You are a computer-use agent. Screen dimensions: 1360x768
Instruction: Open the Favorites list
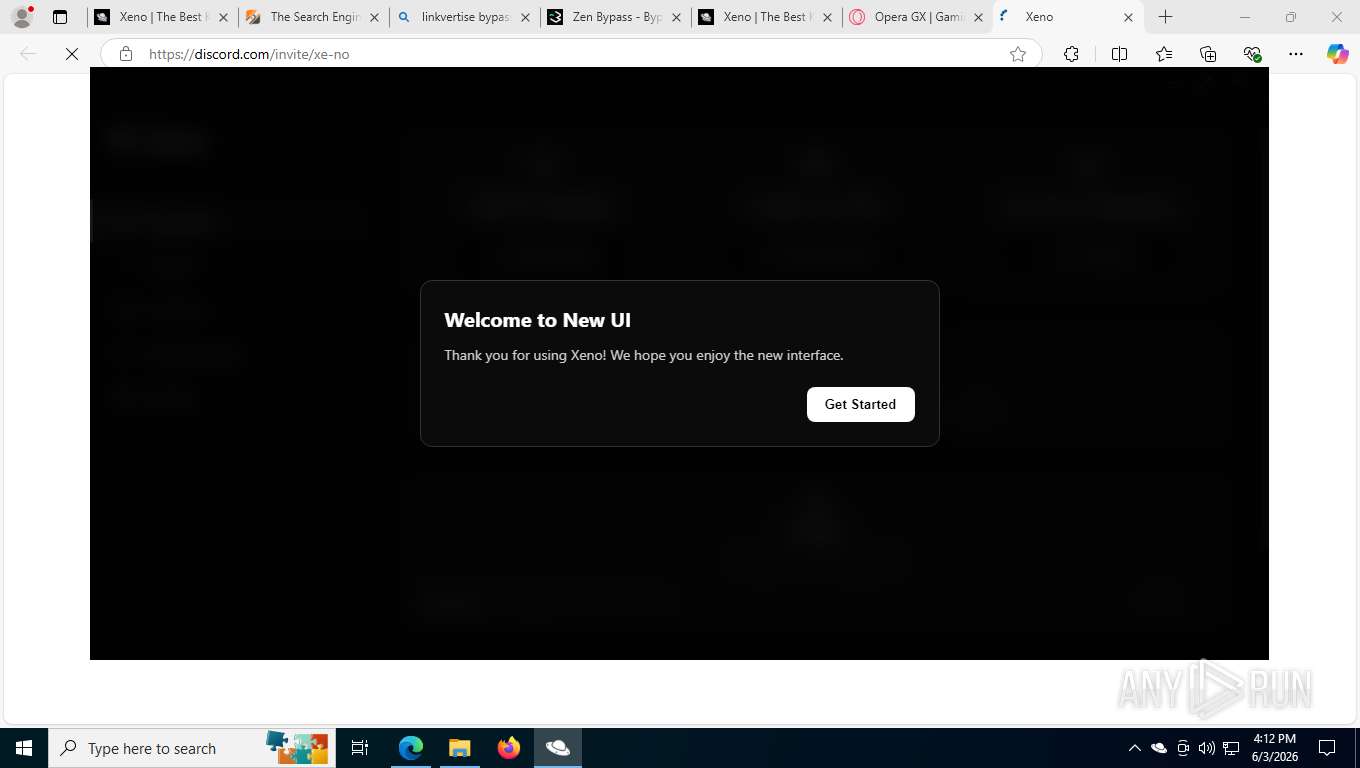(x=1164, y=54)
